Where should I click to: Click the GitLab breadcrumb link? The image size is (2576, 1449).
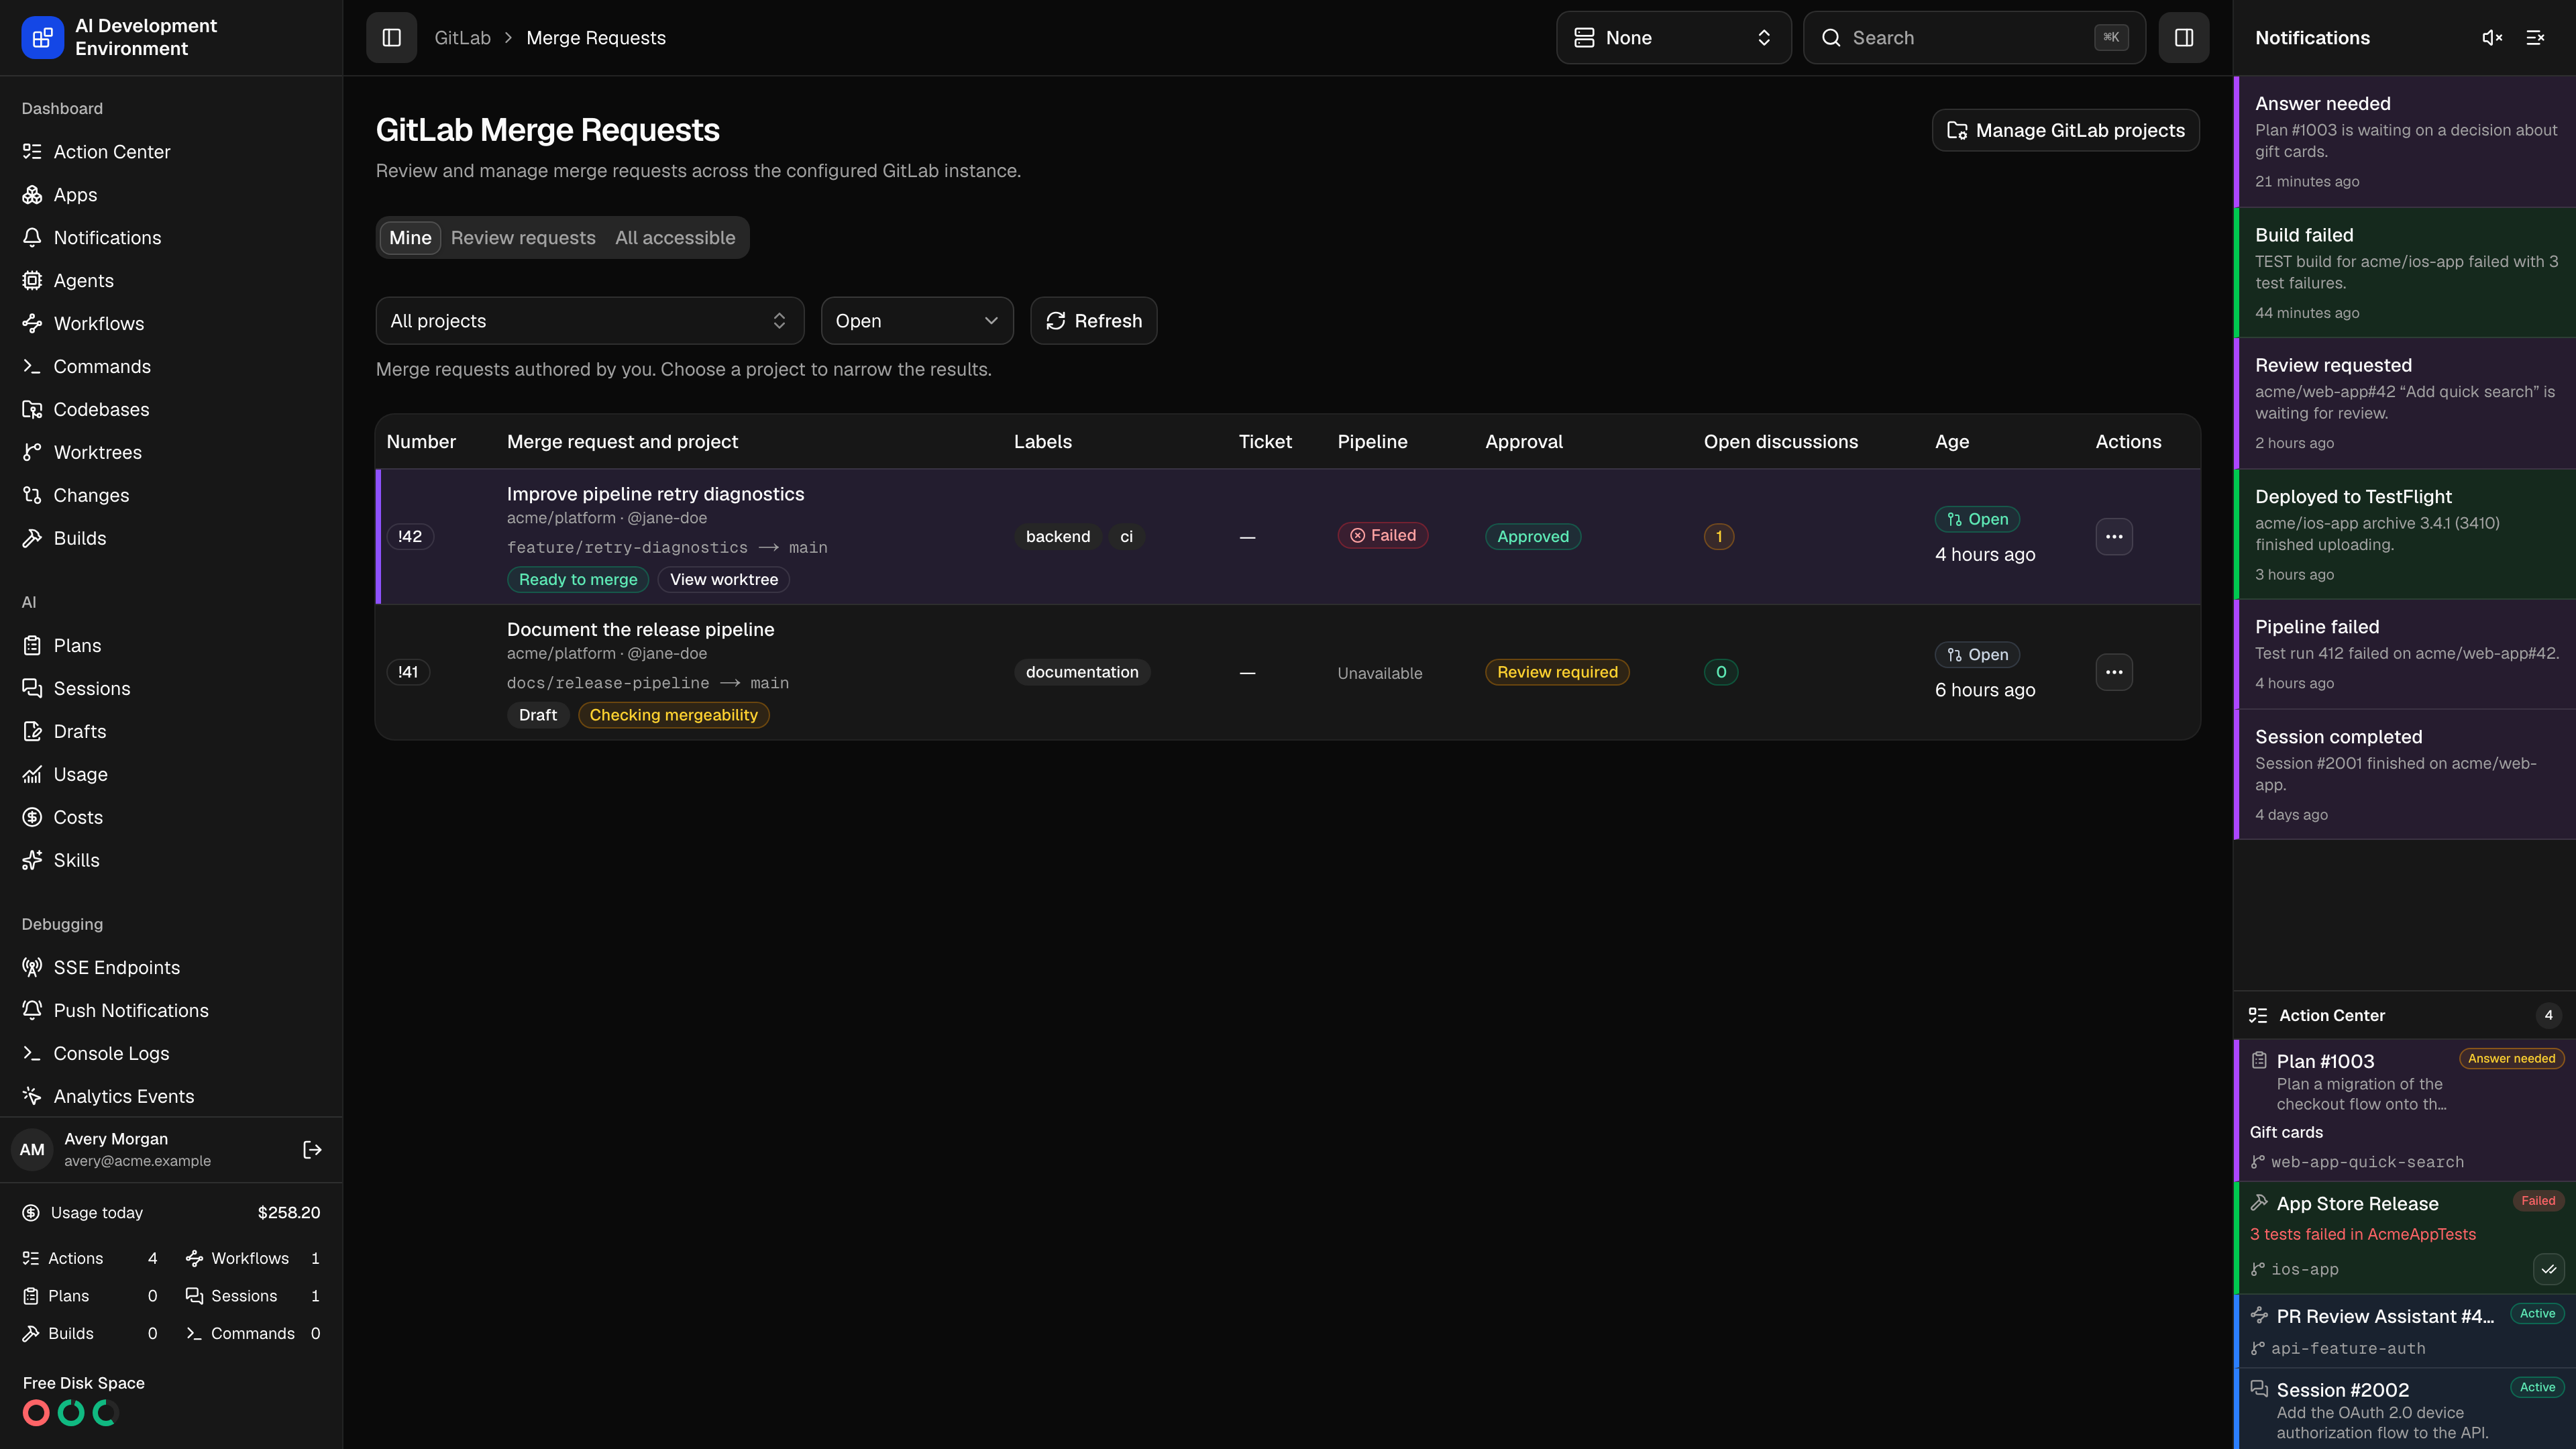coord(462,38)
